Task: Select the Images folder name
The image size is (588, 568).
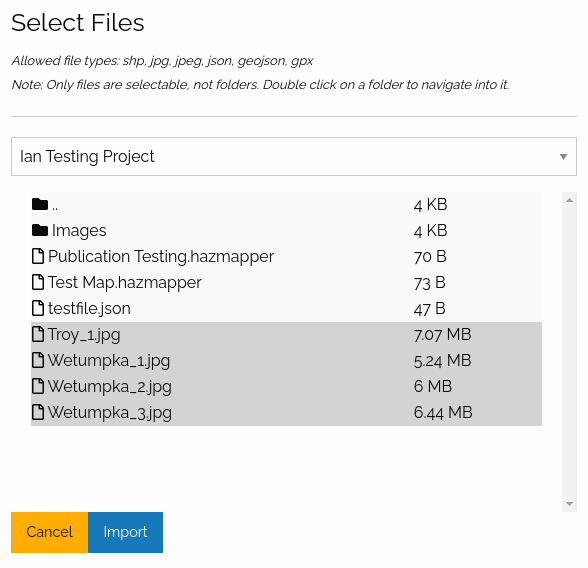Action: [x=79, y=231]
